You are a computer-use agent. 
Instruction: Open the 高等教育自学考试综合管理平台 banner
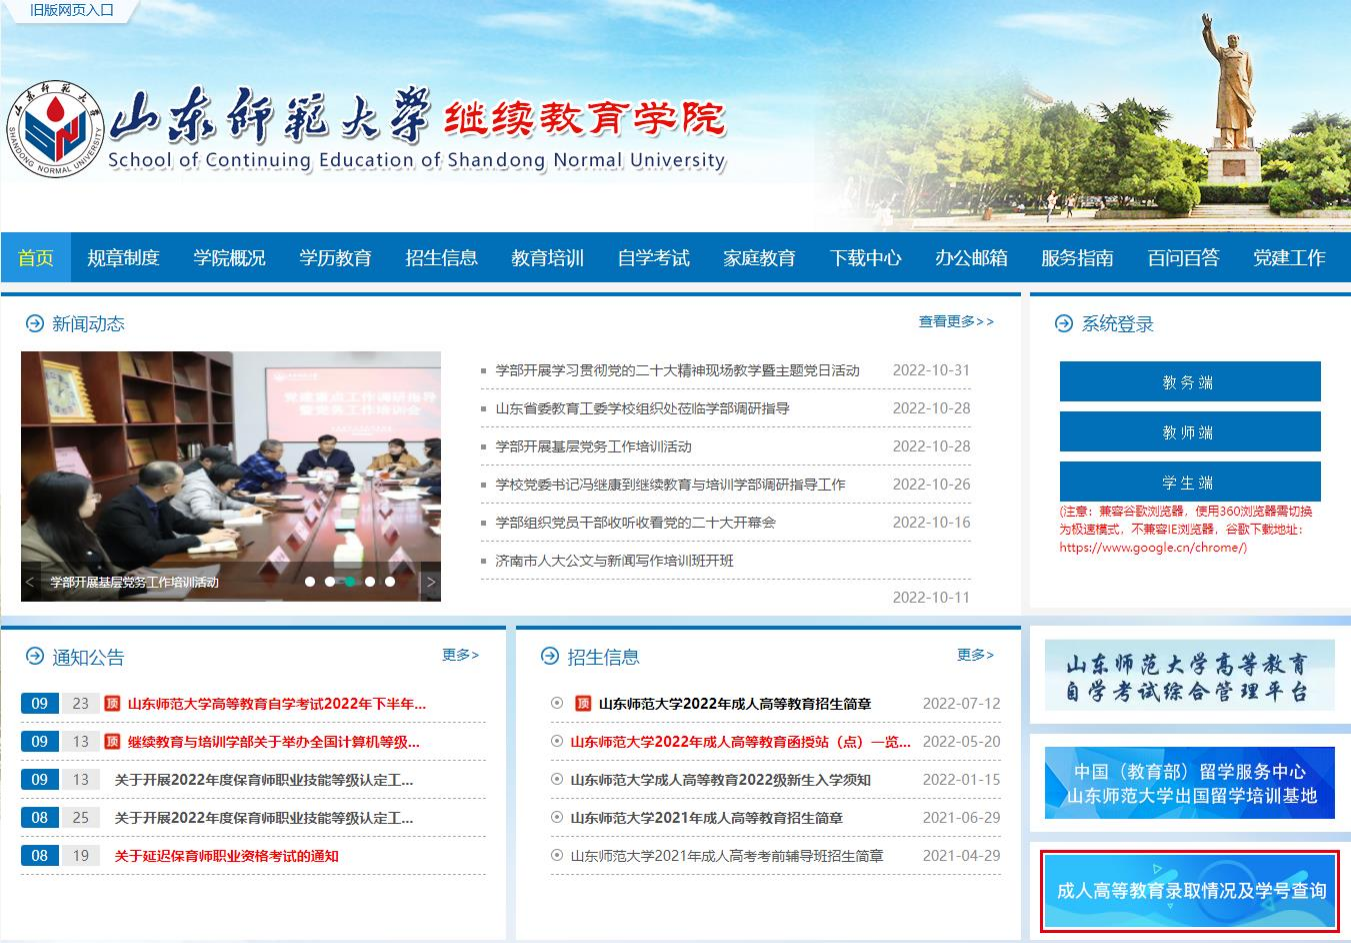[x=1190, y=676]
